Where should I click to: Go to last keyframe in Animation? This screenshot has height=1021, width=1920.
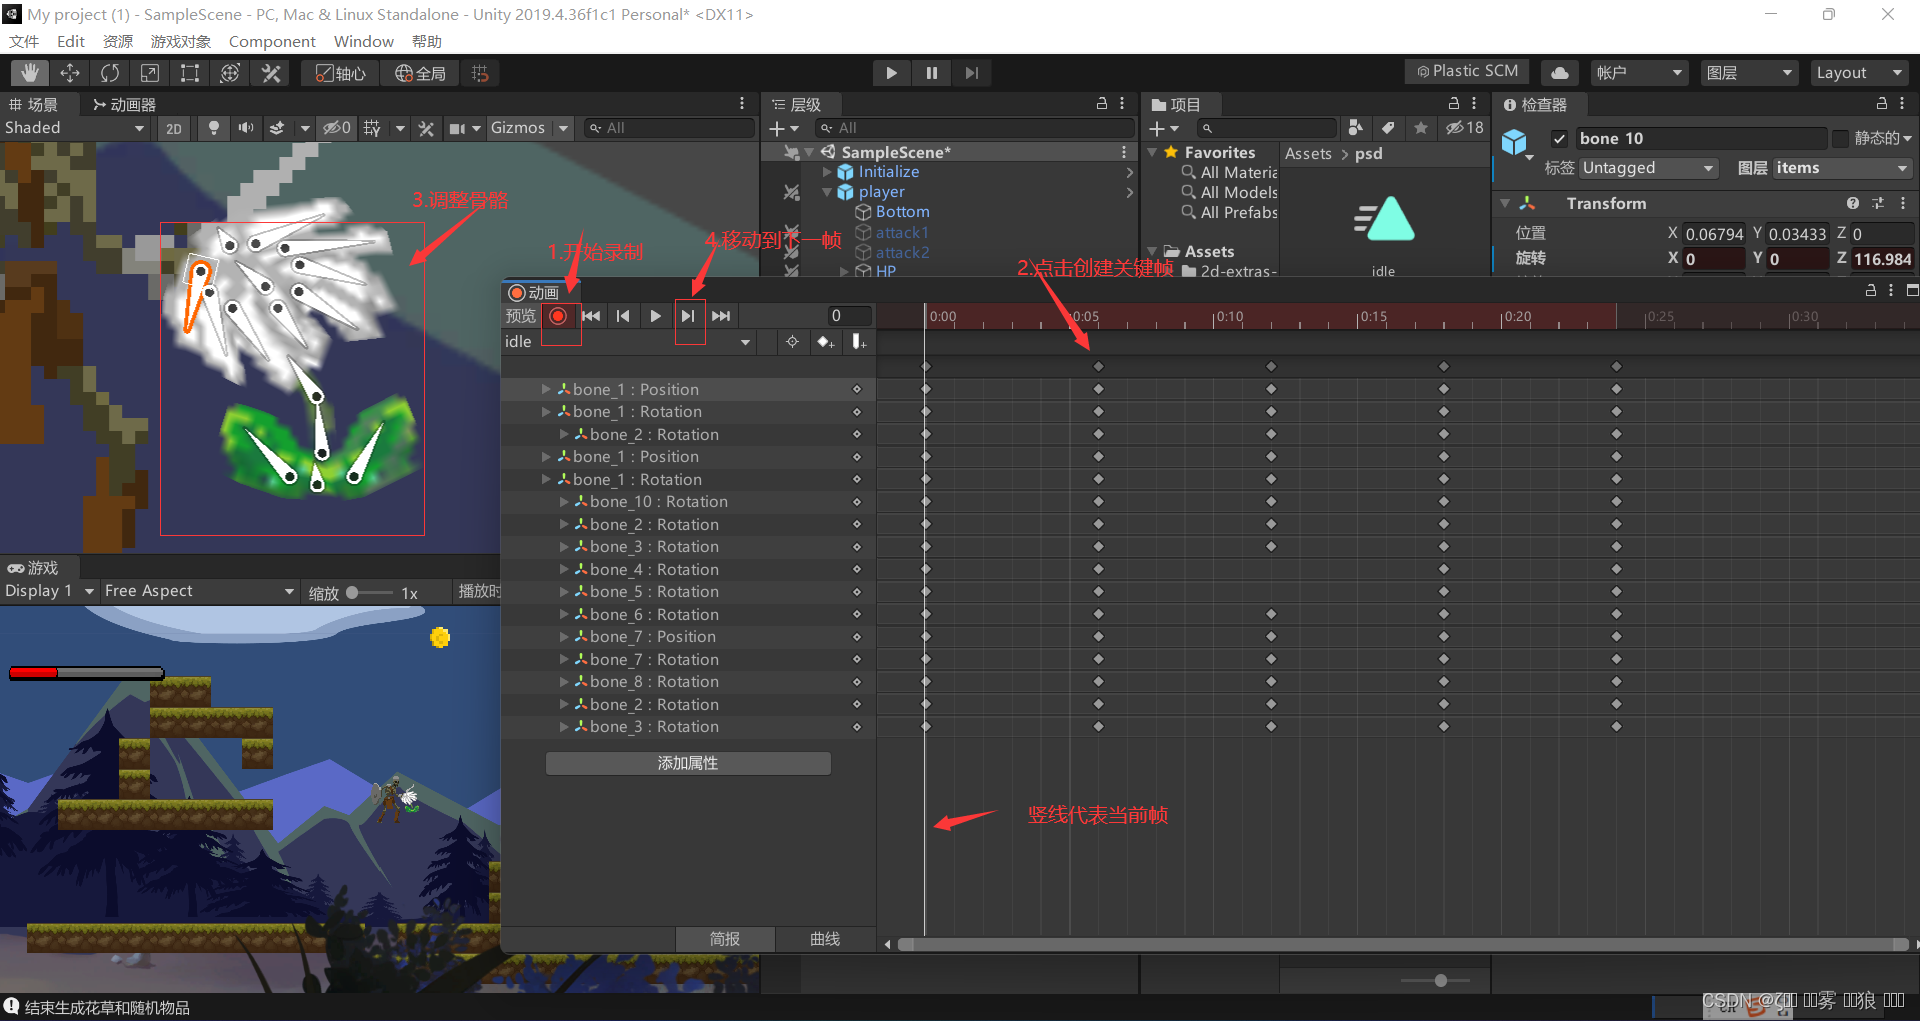pyautogui.click(x=721, y=316)
